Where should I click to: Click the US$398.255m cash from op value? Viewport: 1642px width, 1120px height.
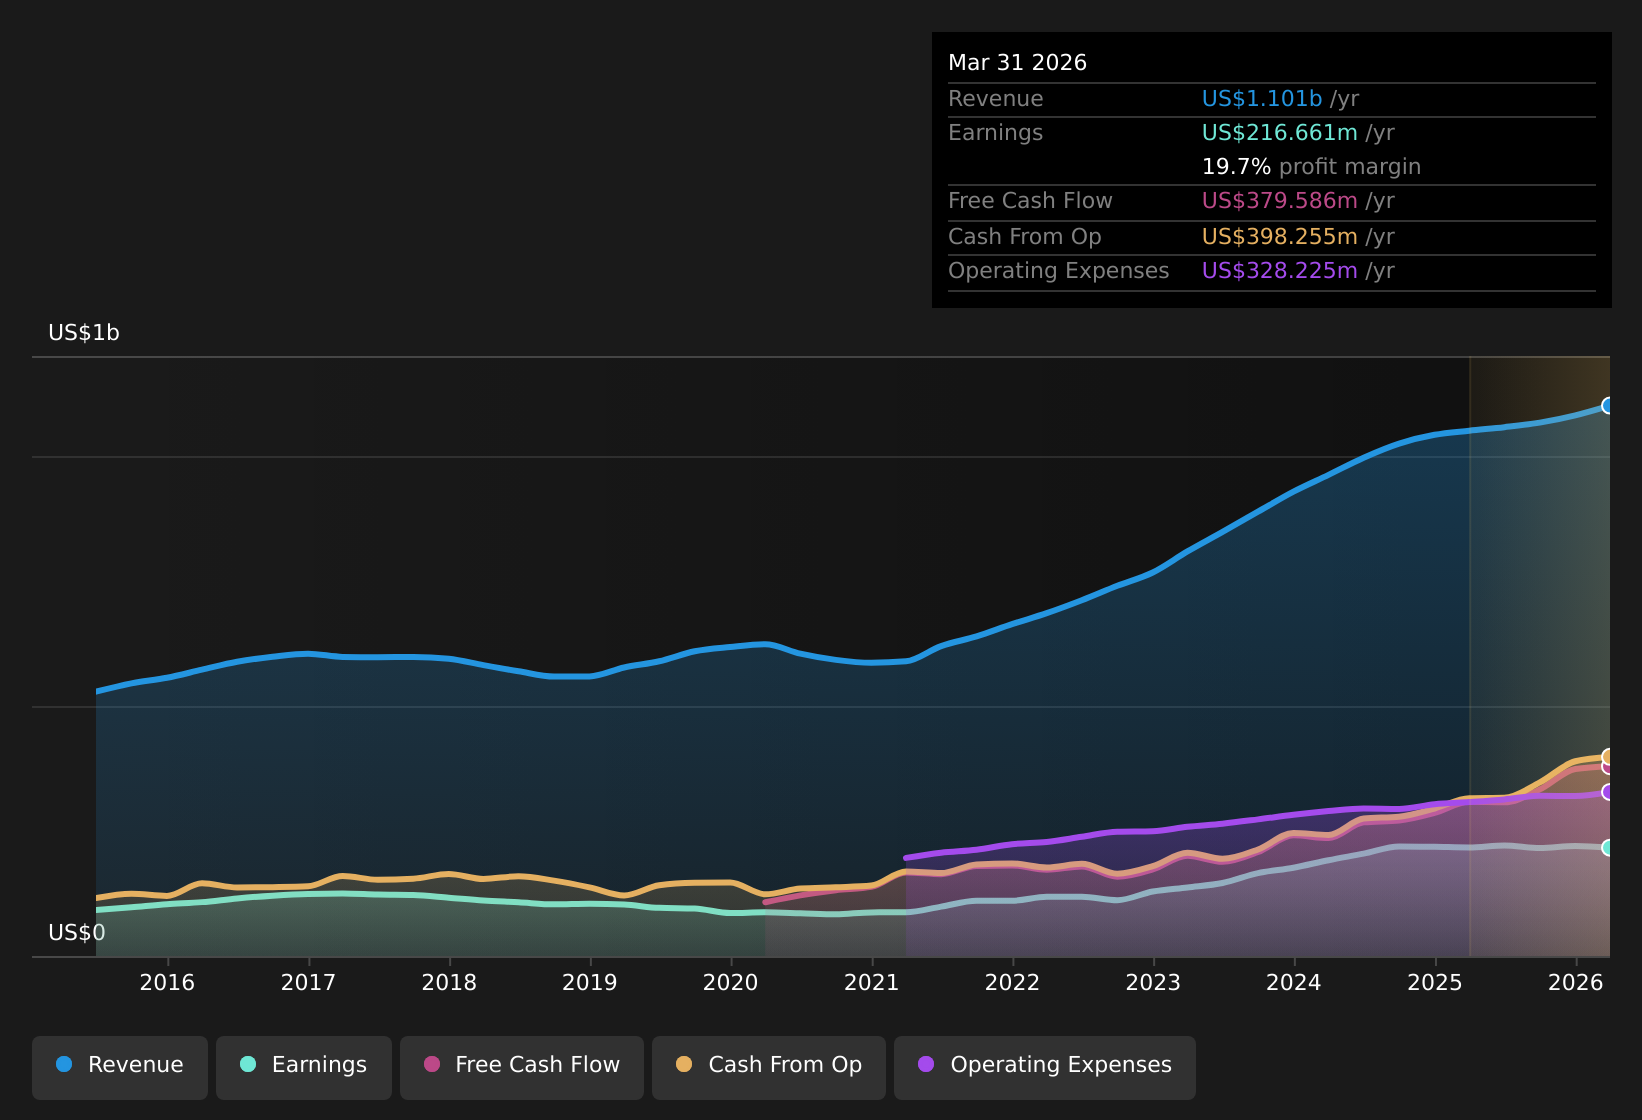pos(1279,237)
